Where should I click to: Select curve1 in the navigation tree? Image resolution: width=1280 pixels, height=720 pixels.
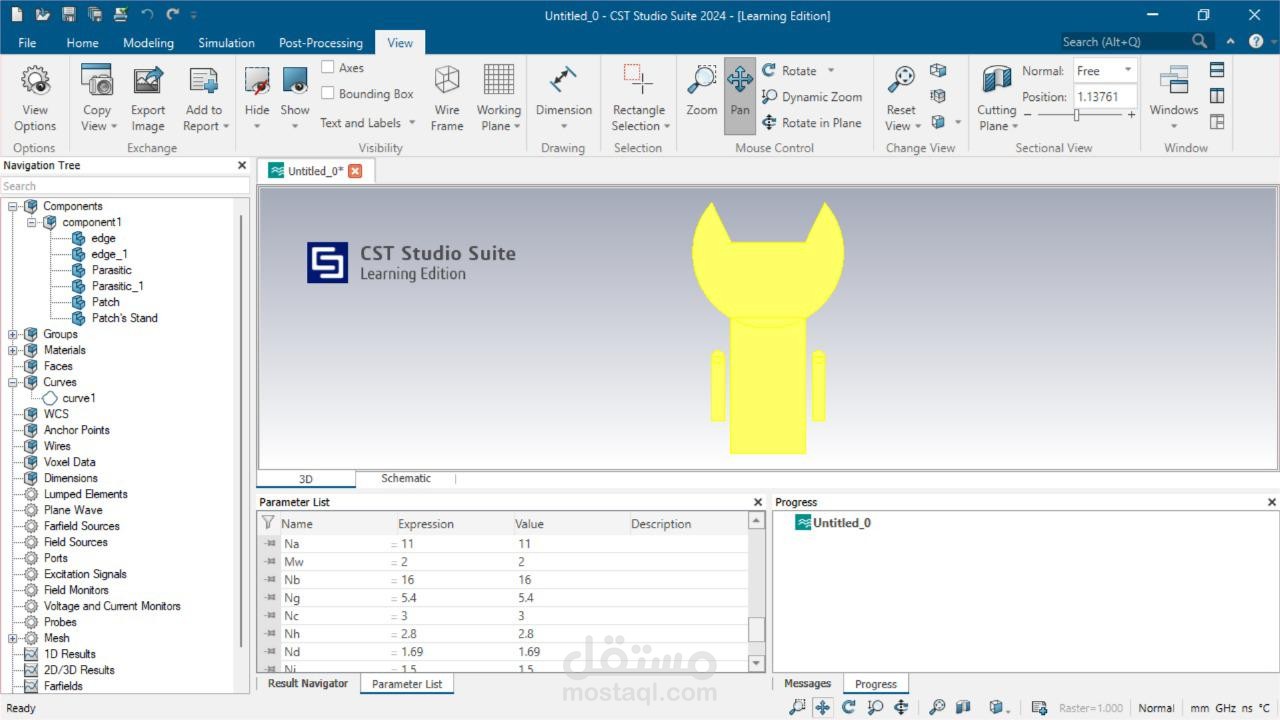pos(79,398)
